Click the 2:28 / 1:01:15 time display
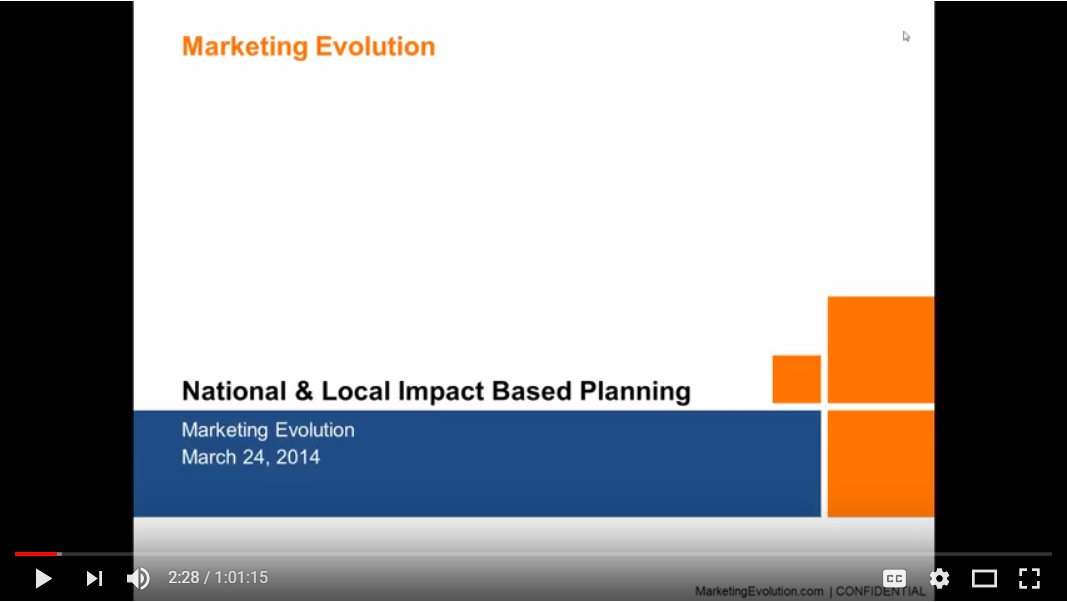Image resolution: width=1067 pixels, height=602 pixels. pos(218,578)
